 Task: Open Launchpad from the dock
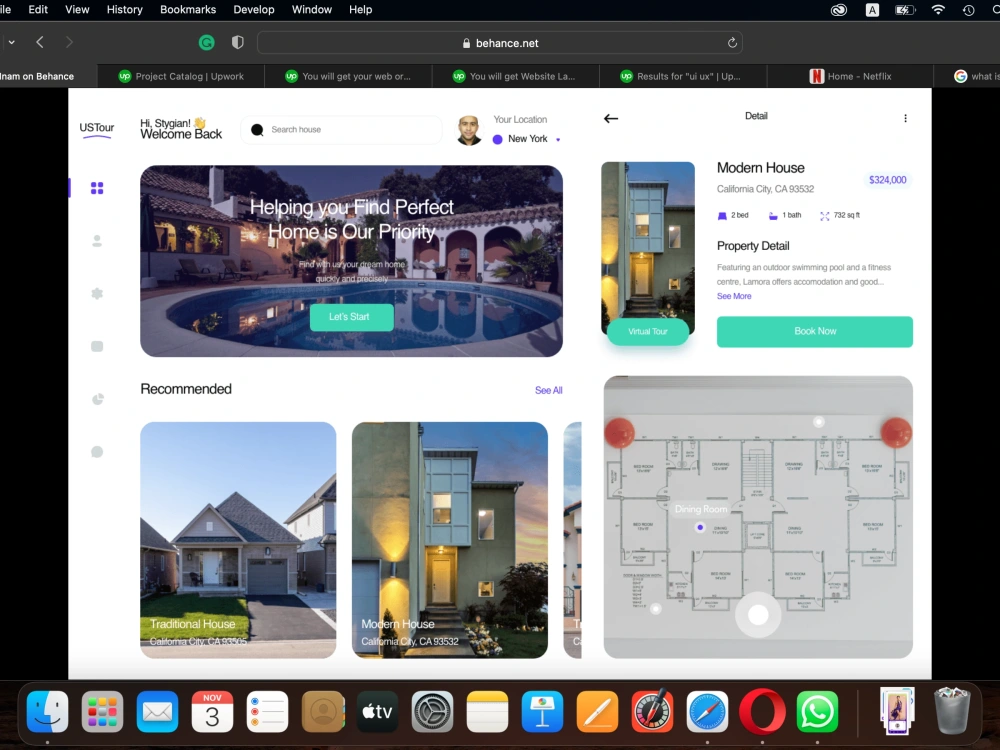pyautogui.click(x=103, y=712)
